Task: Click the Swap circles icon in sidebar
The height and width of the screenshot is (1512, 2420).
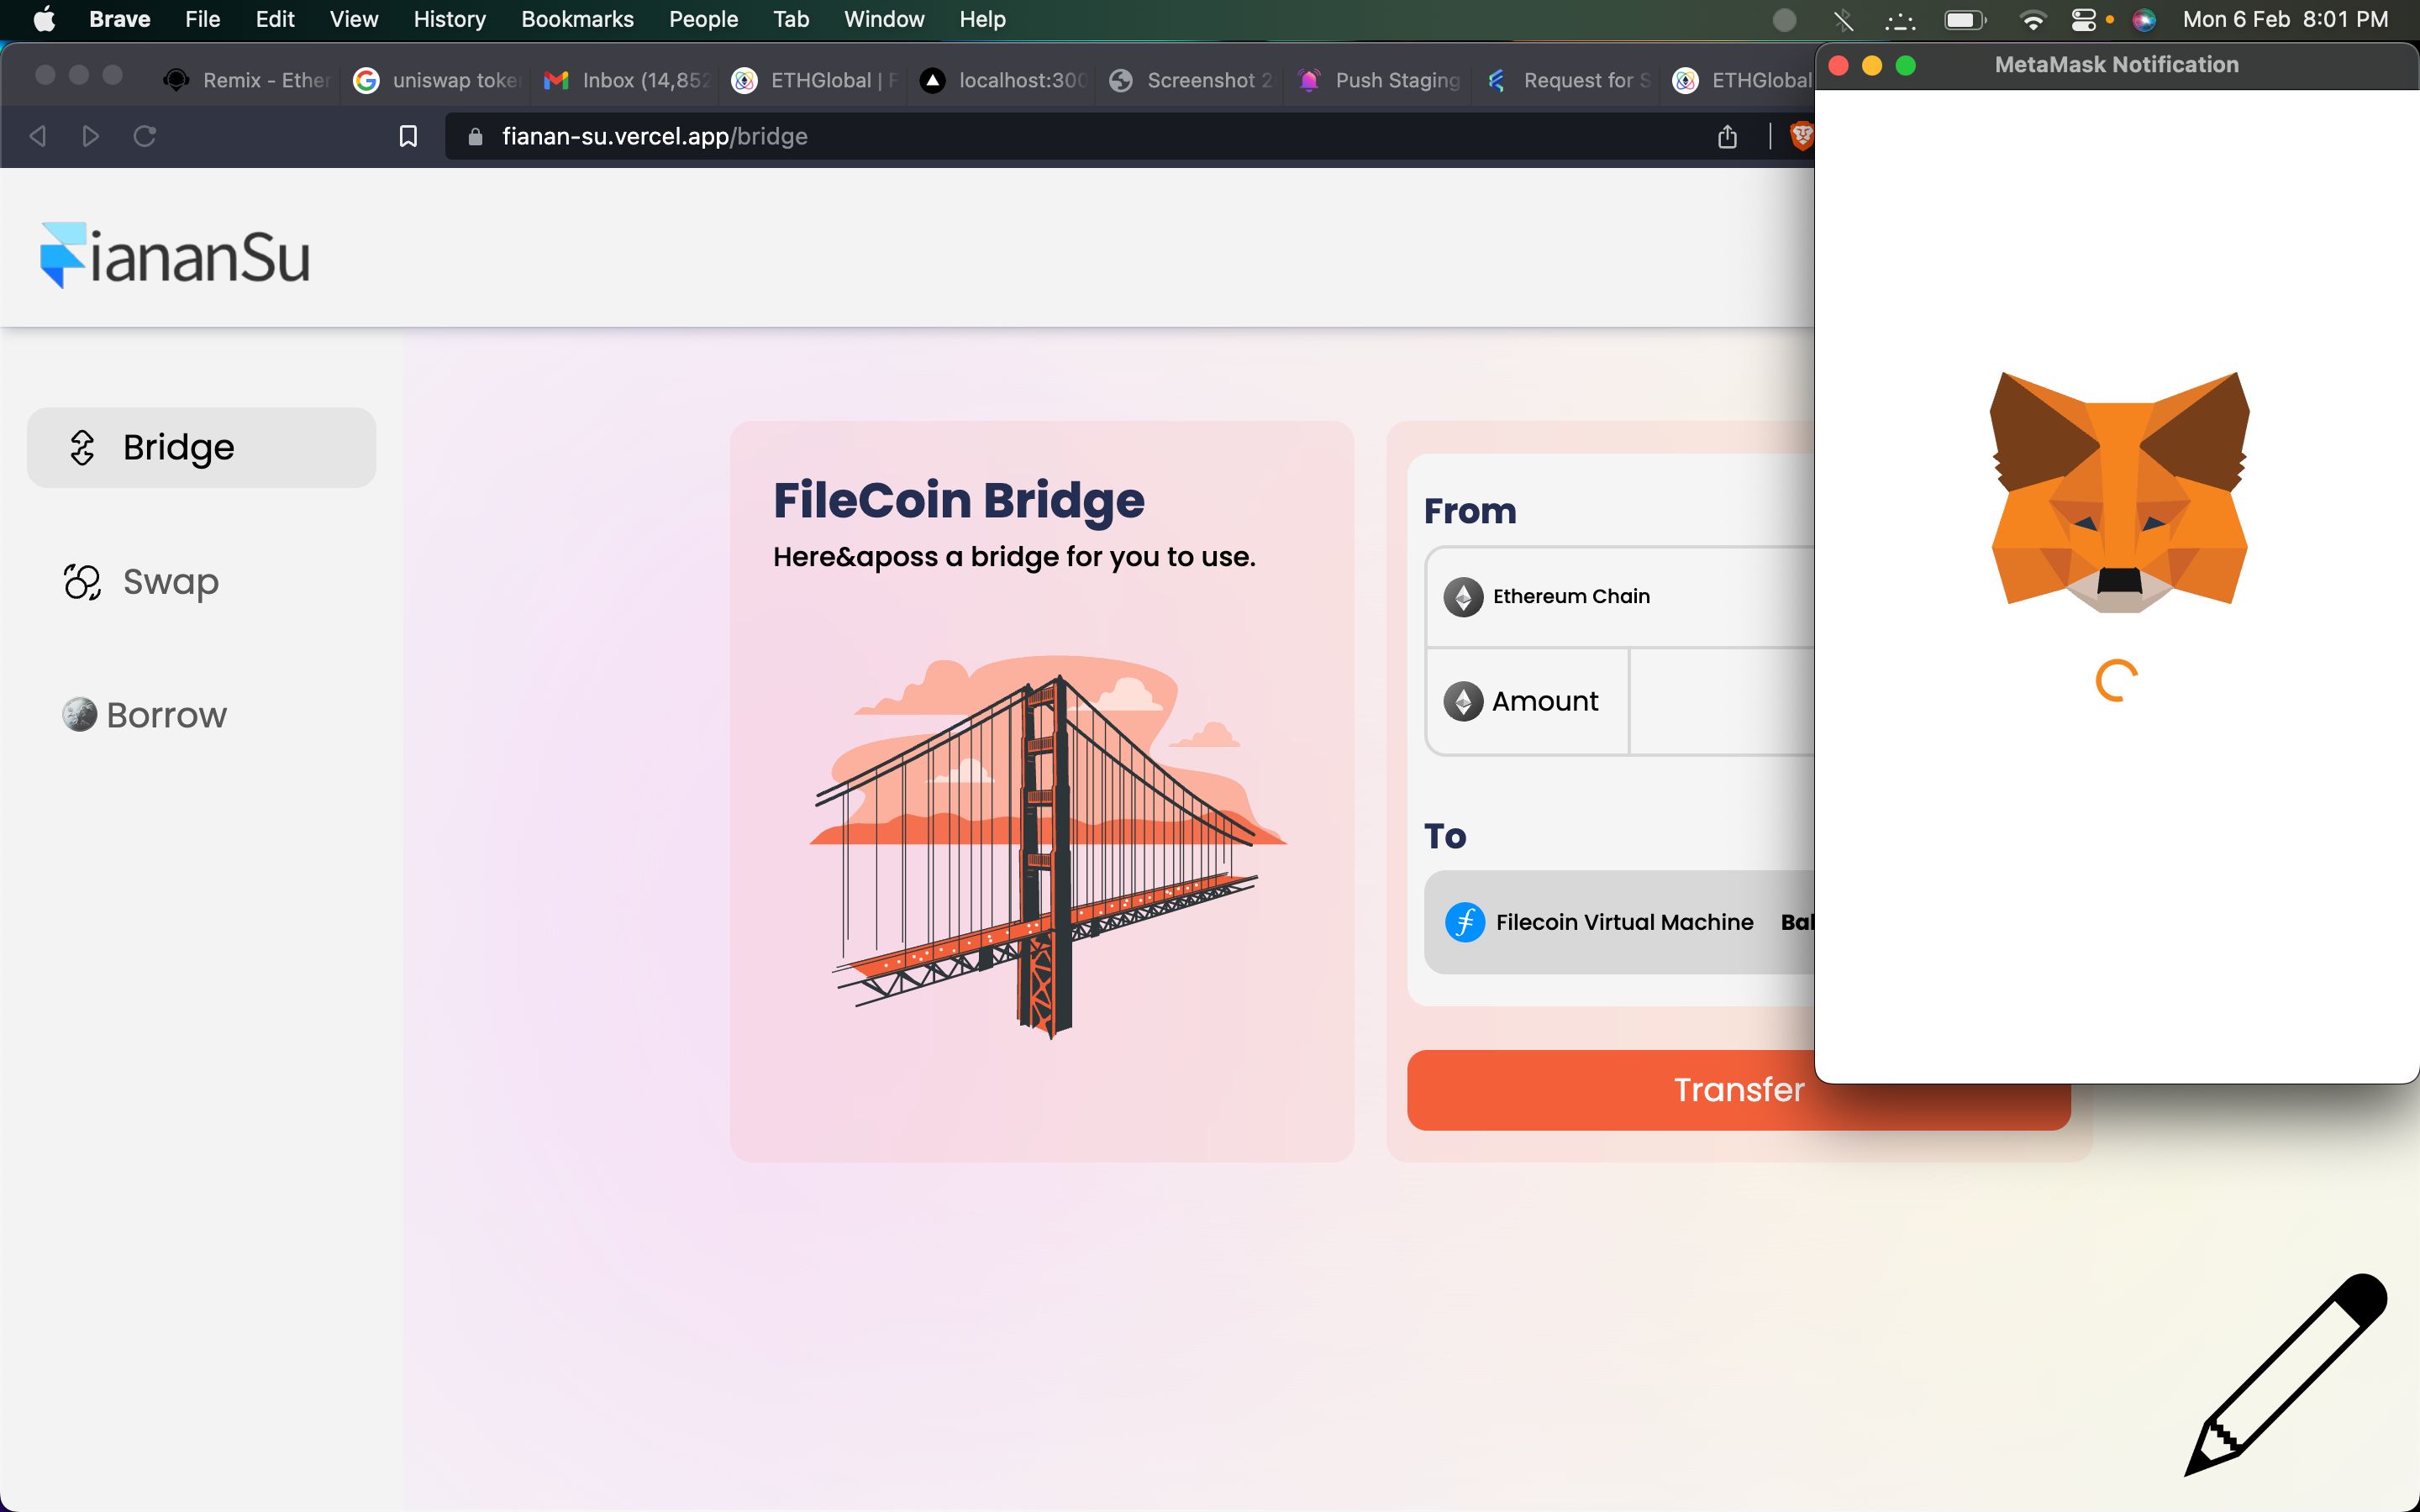Action: (x=82, y=581)
